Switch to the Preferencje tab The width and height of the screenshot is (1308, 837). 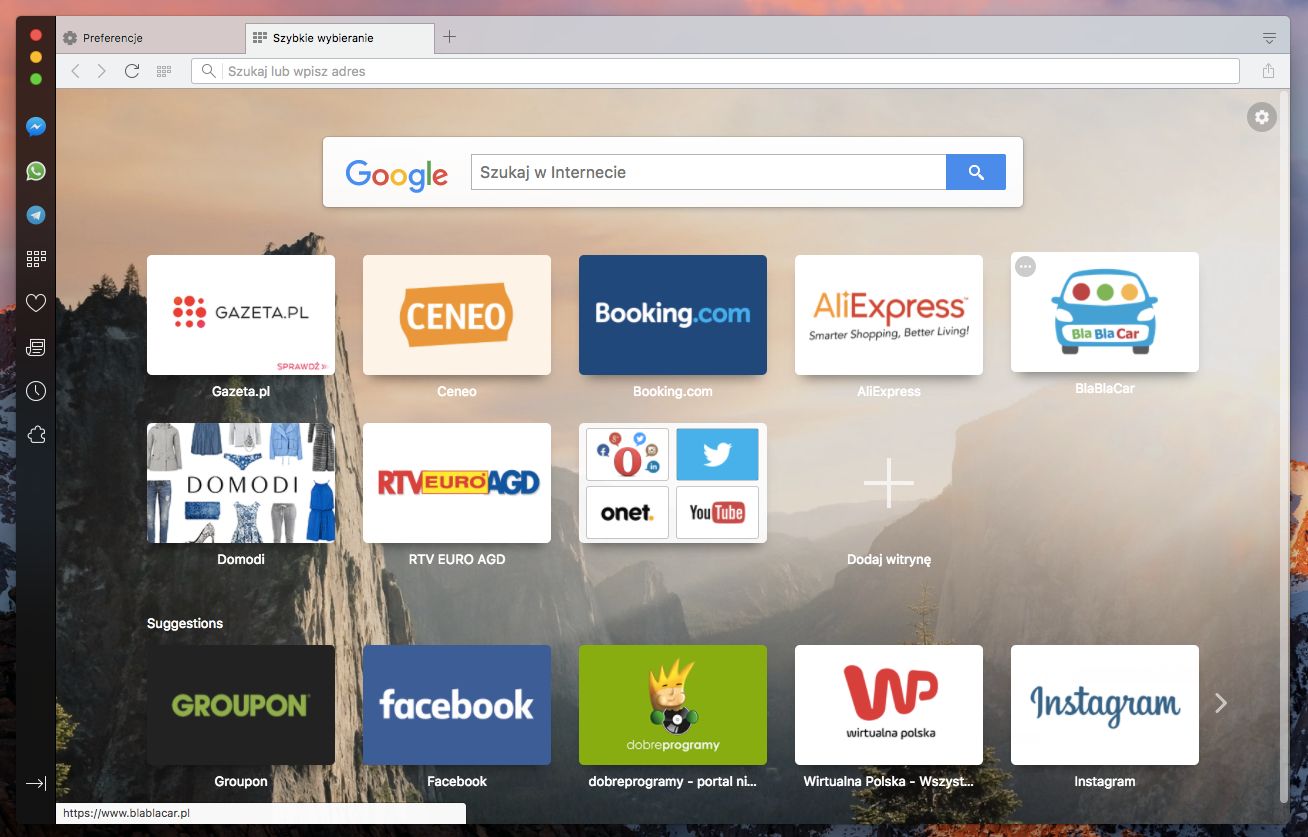[150, 38]
